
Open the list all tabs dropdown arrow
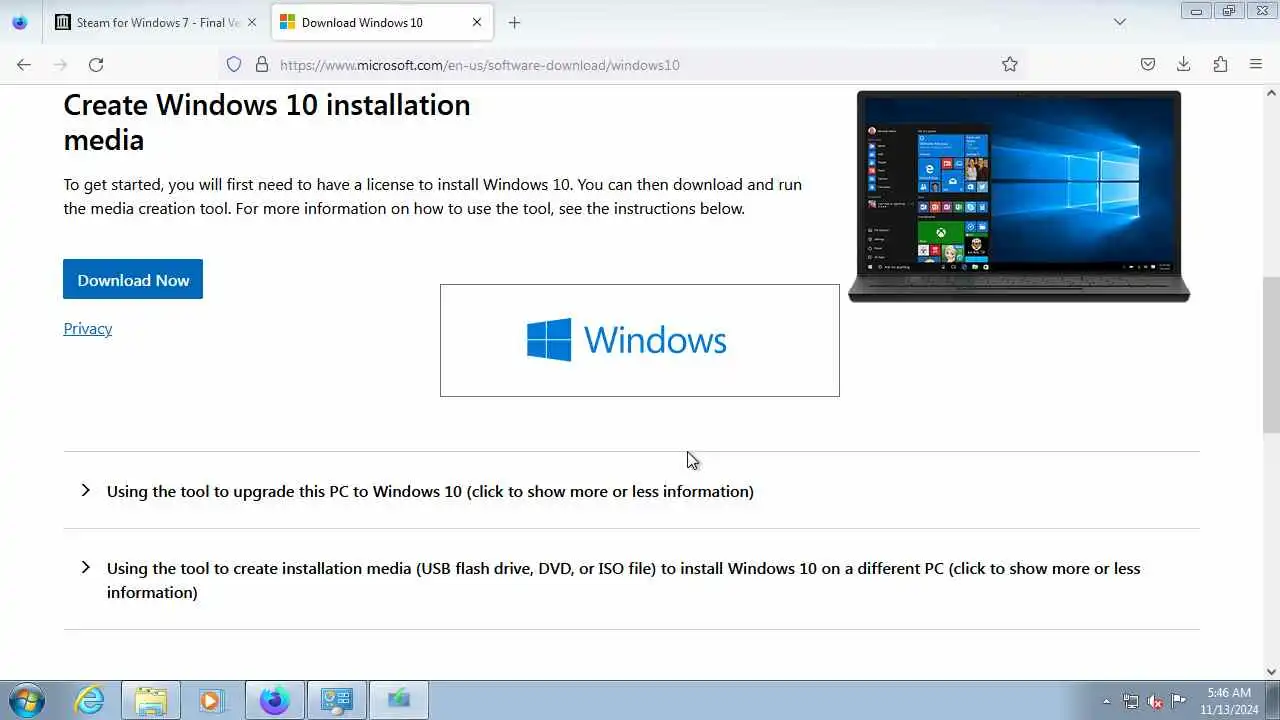point(1120,22)
